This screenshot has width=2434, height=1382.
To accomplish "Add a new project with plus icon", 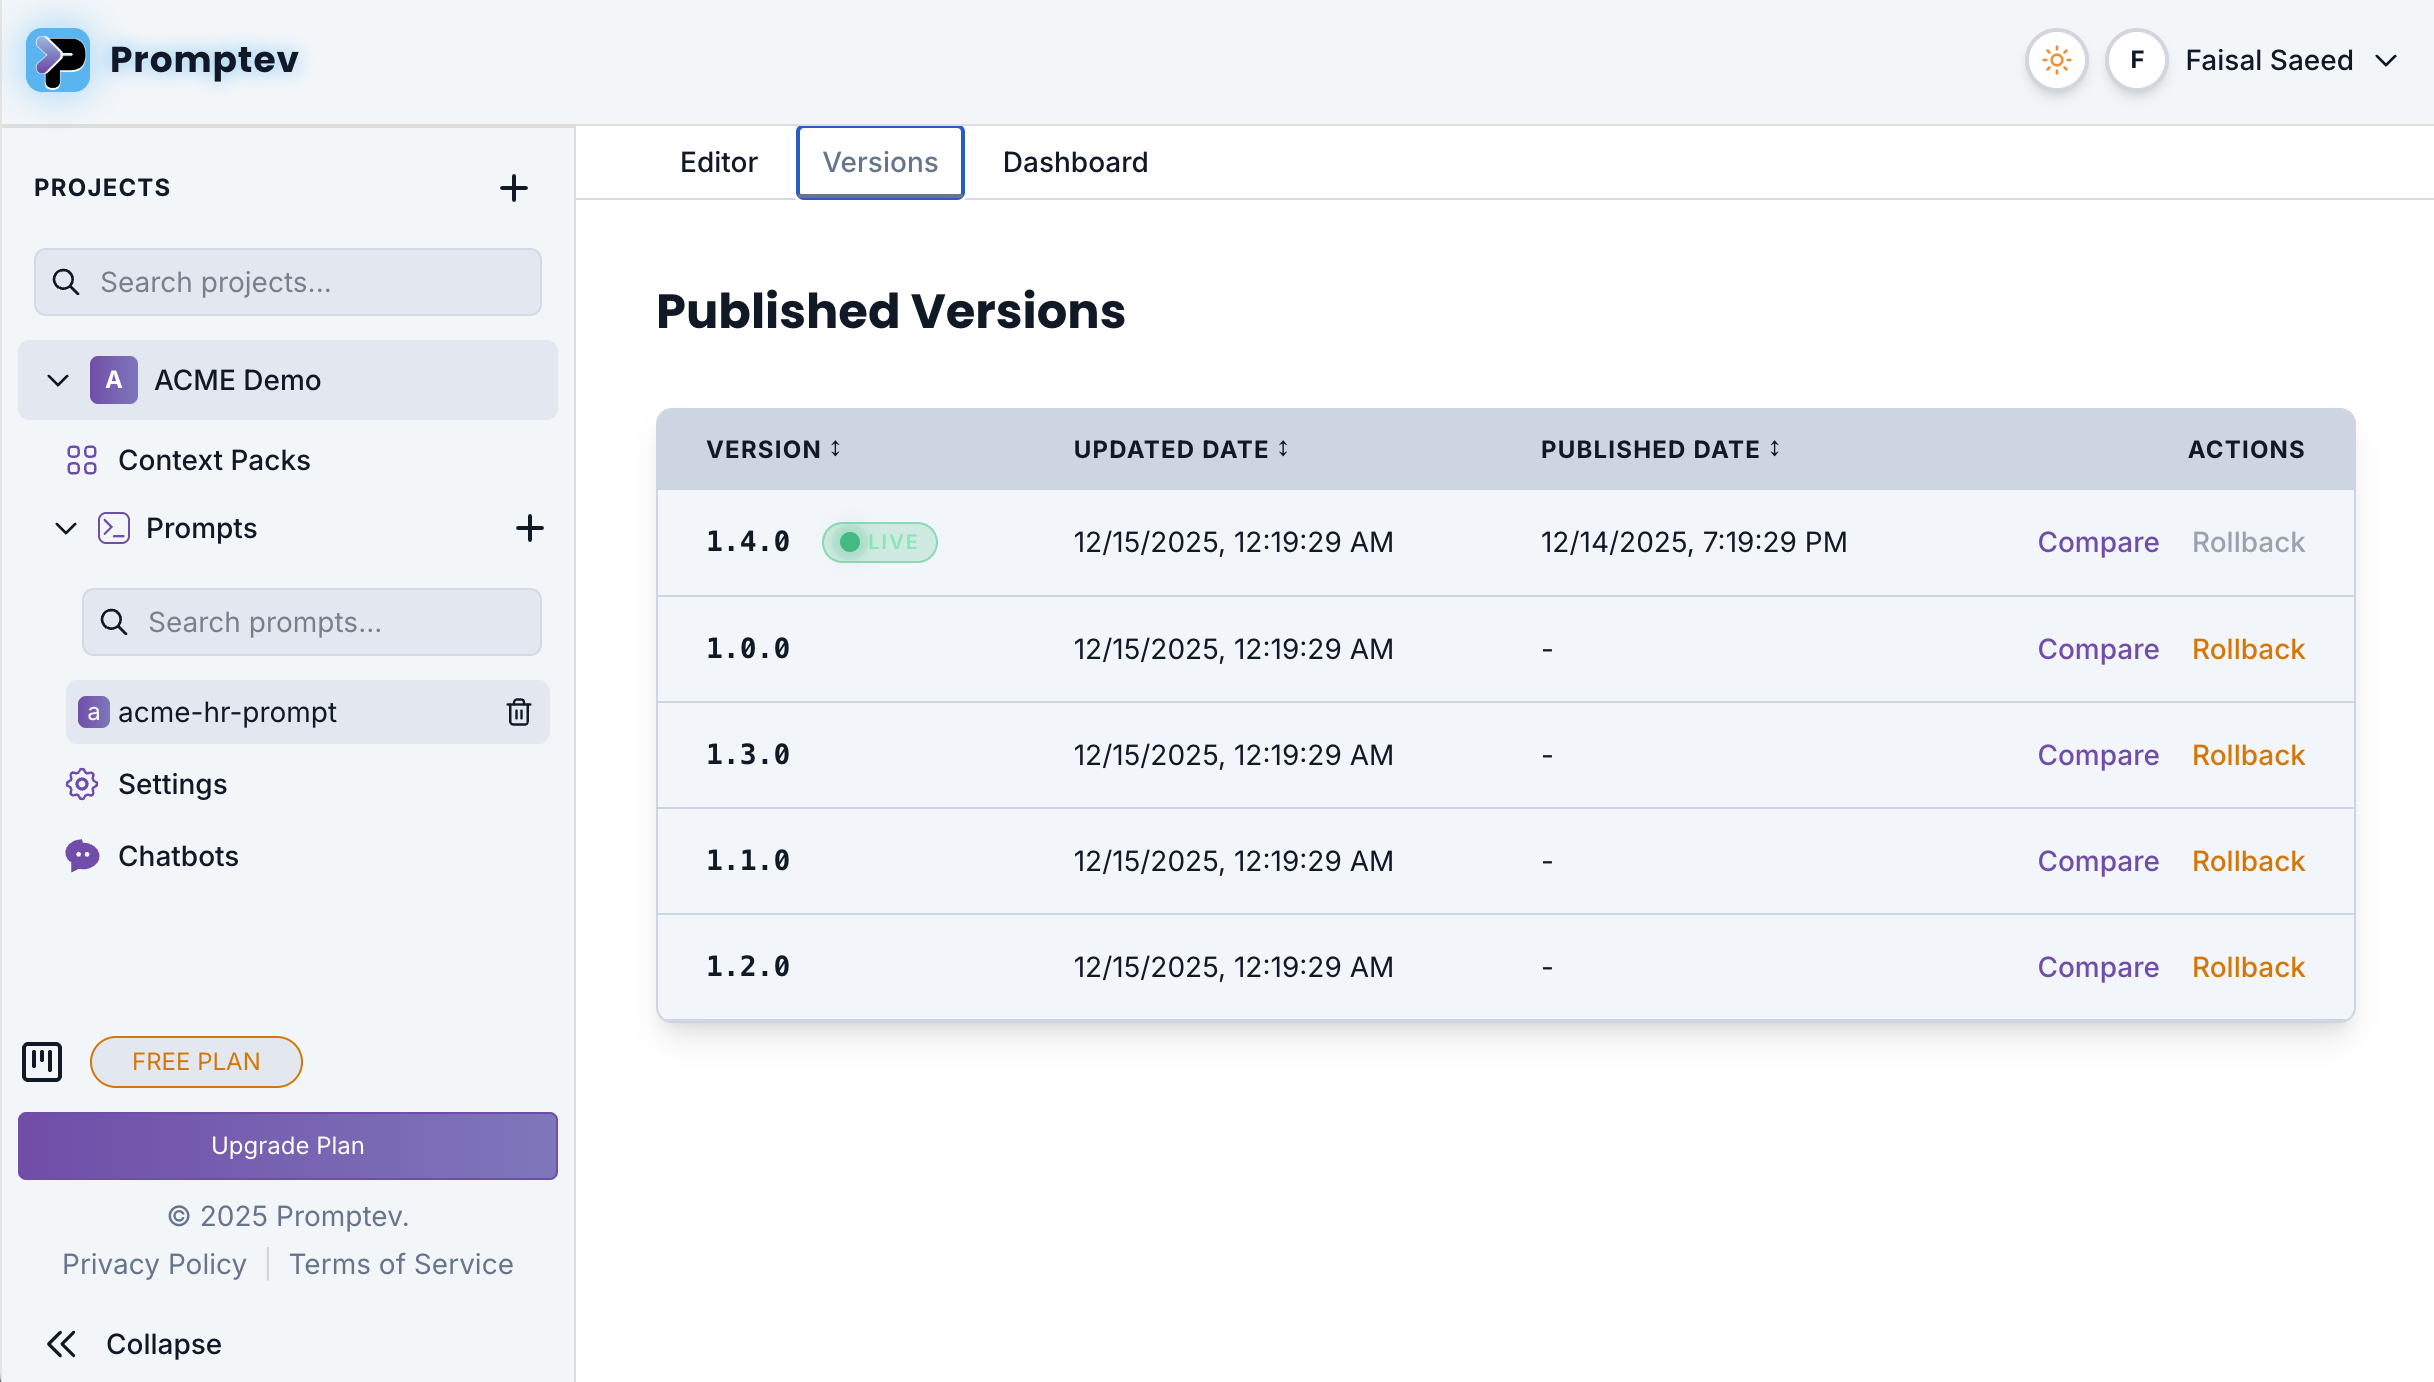I will pyautogui.click(x=513, y=188).
